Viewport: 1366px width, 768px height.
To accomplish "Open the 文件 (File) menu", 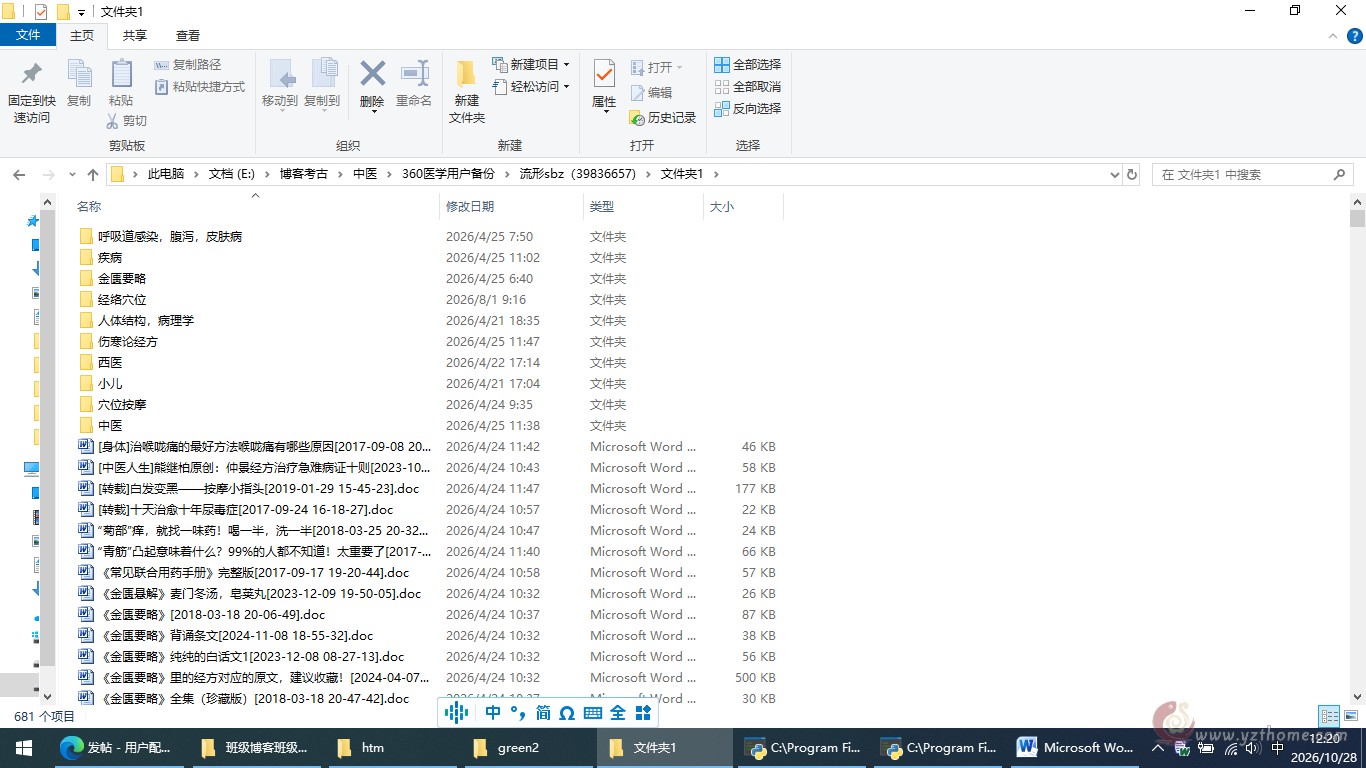I will [28, 35].
